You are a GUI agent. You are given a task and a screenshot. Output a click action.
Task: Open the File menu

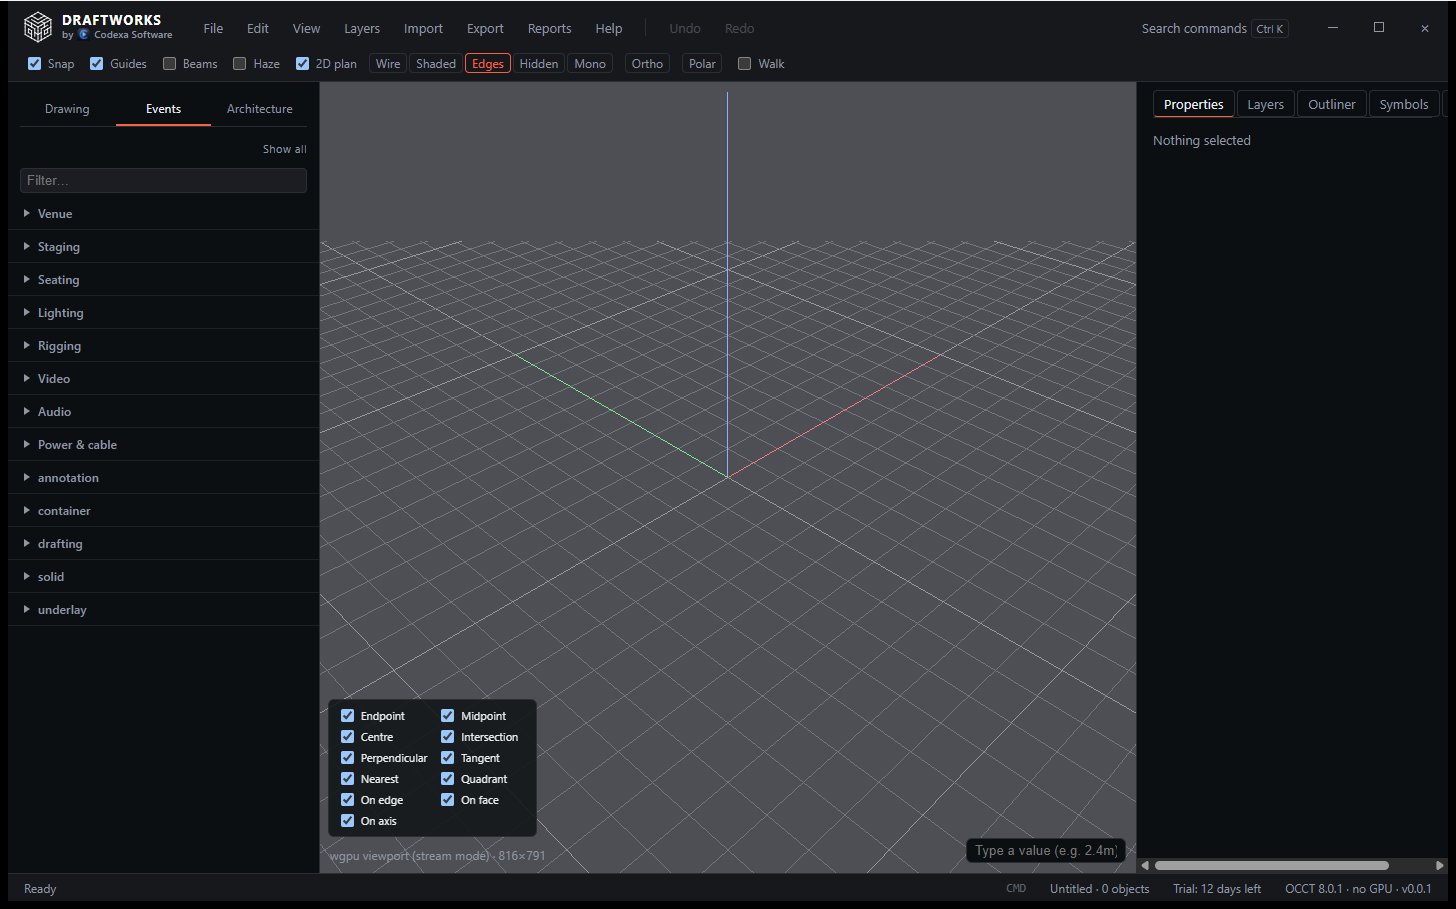click(213, 28)
